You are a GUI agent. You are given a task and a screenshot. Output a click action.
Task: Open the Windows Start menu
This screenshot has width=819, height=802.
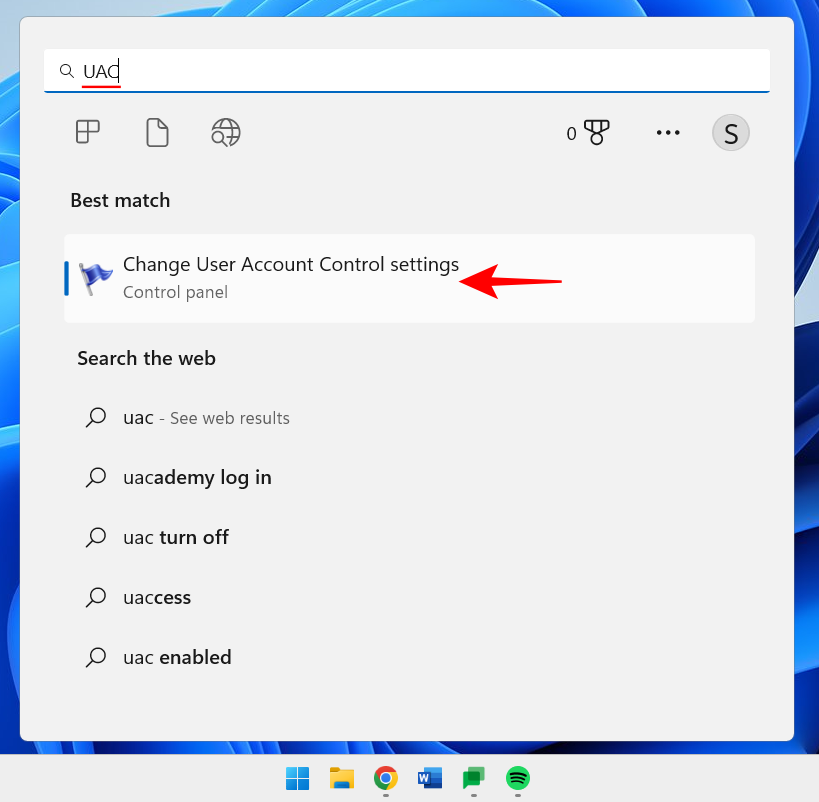(297, 778)
